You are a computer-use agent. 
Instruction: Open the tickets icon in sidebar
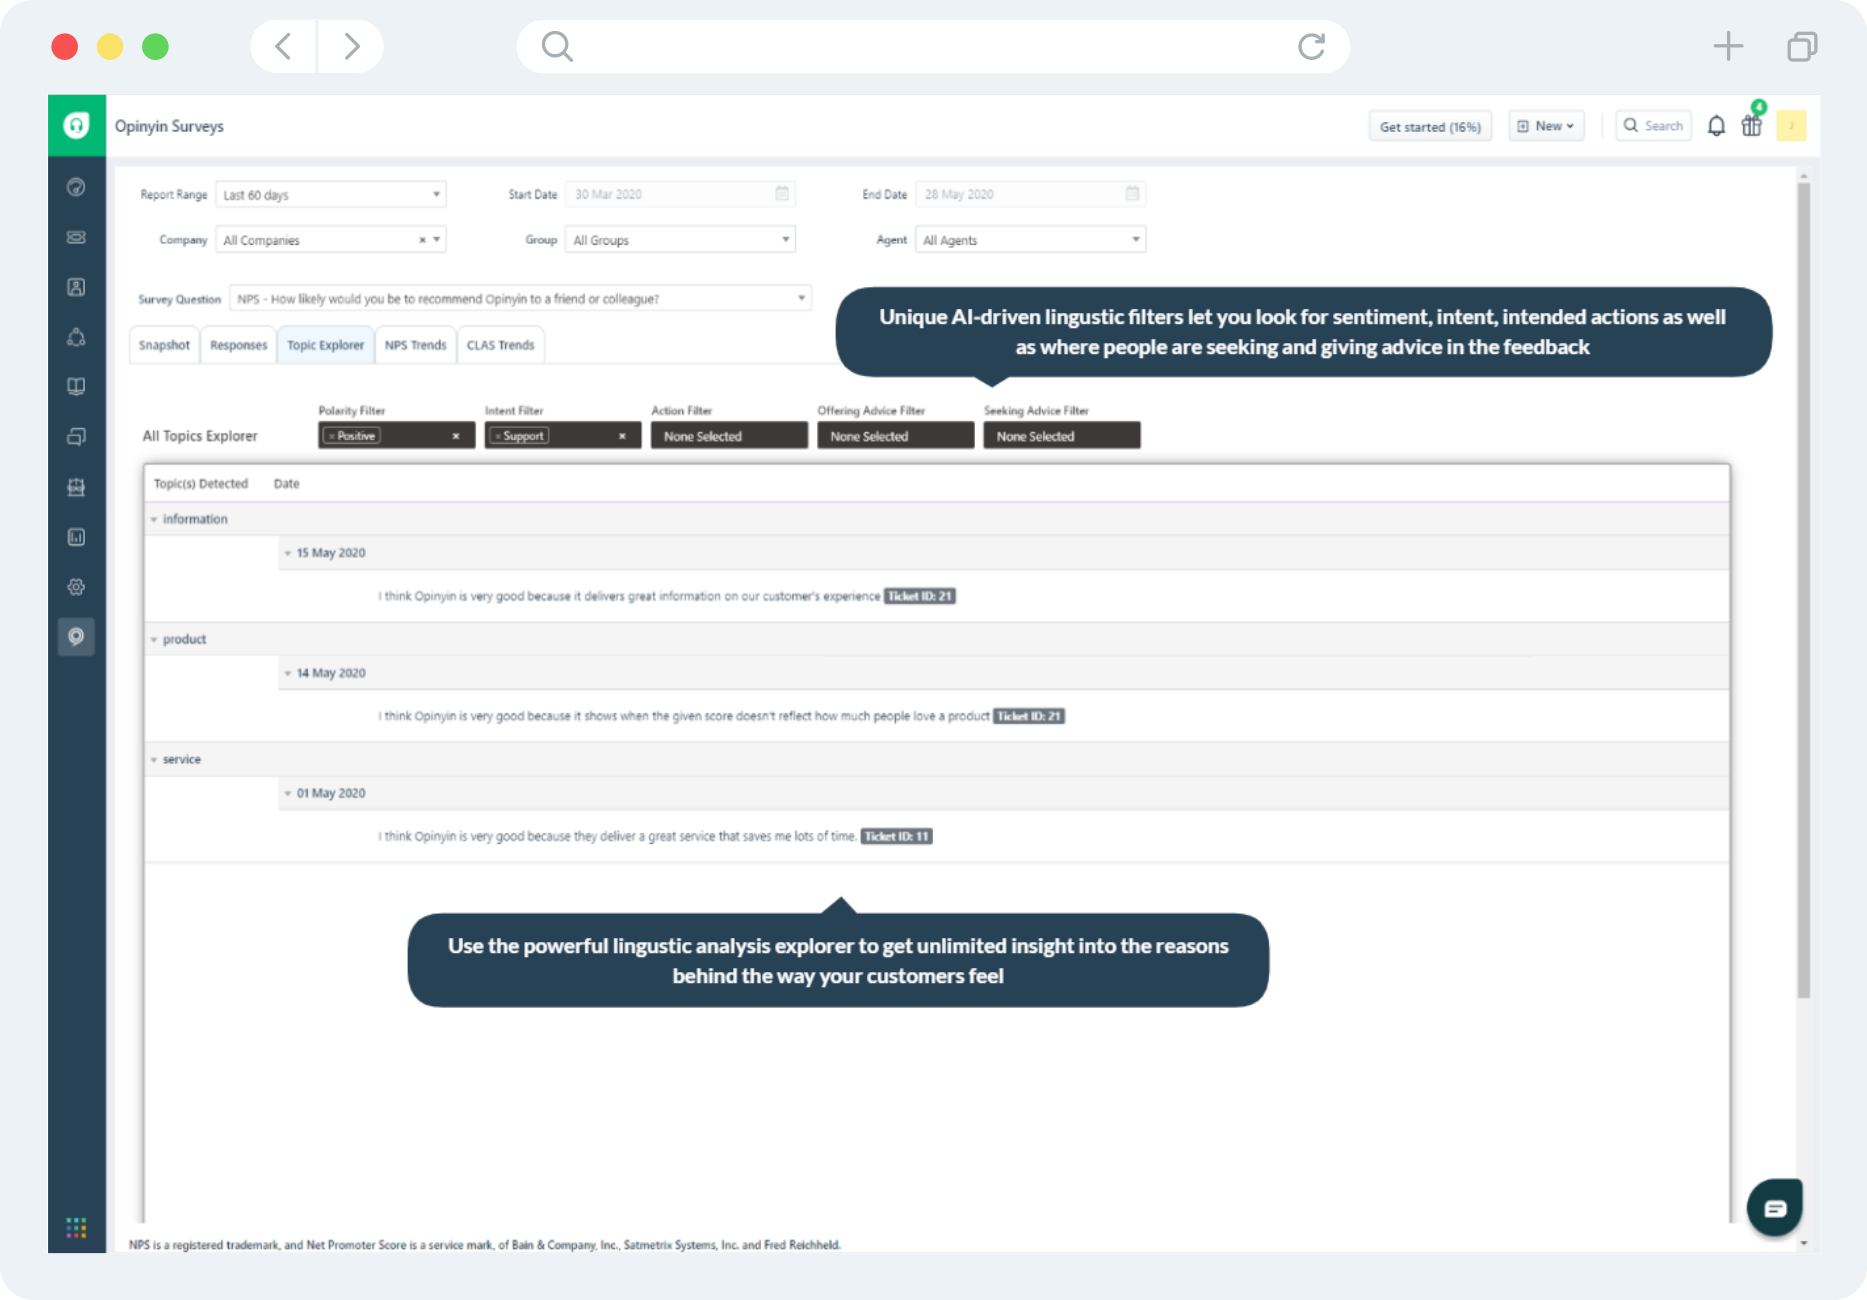76,237
